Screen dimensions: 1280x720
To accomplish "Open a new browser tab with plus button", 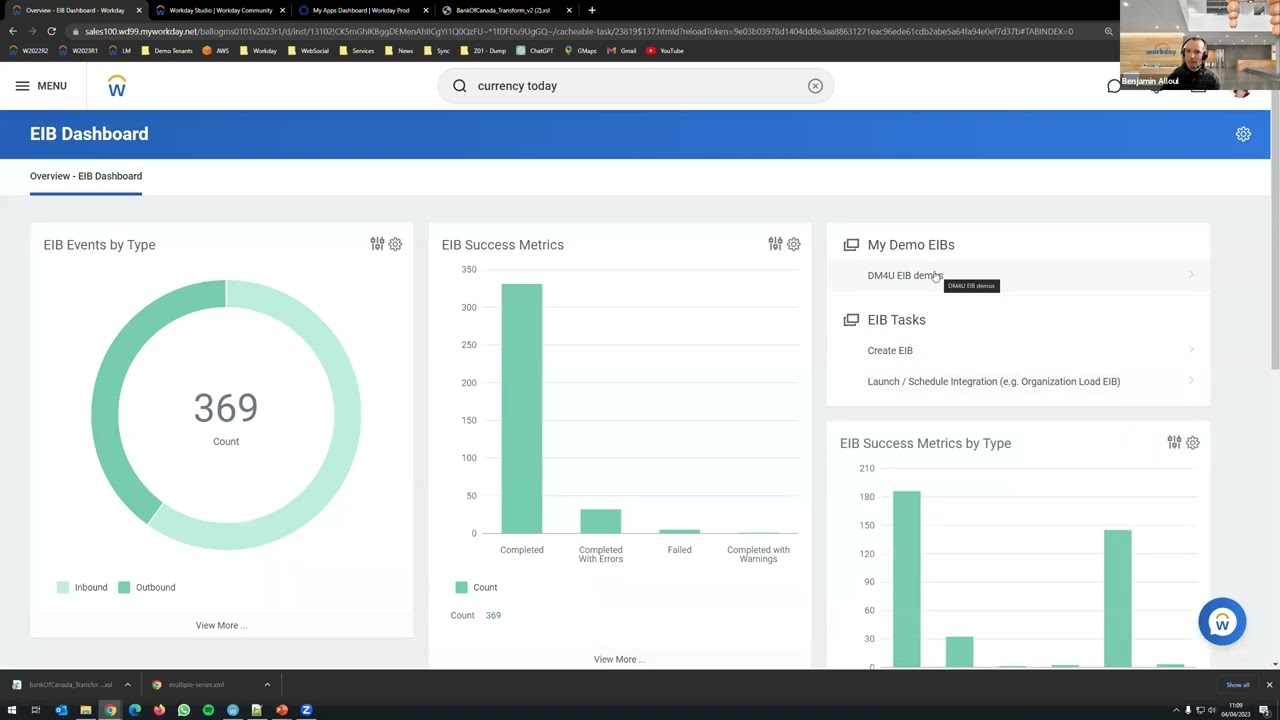I will click(x=592, y=10).
